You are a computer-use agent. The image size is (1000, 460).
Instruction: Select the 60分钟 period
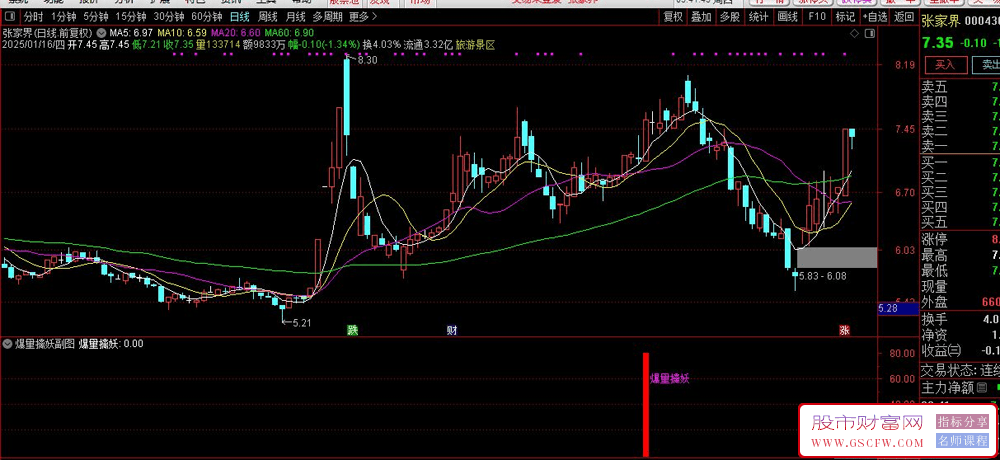tap(207, 17)
